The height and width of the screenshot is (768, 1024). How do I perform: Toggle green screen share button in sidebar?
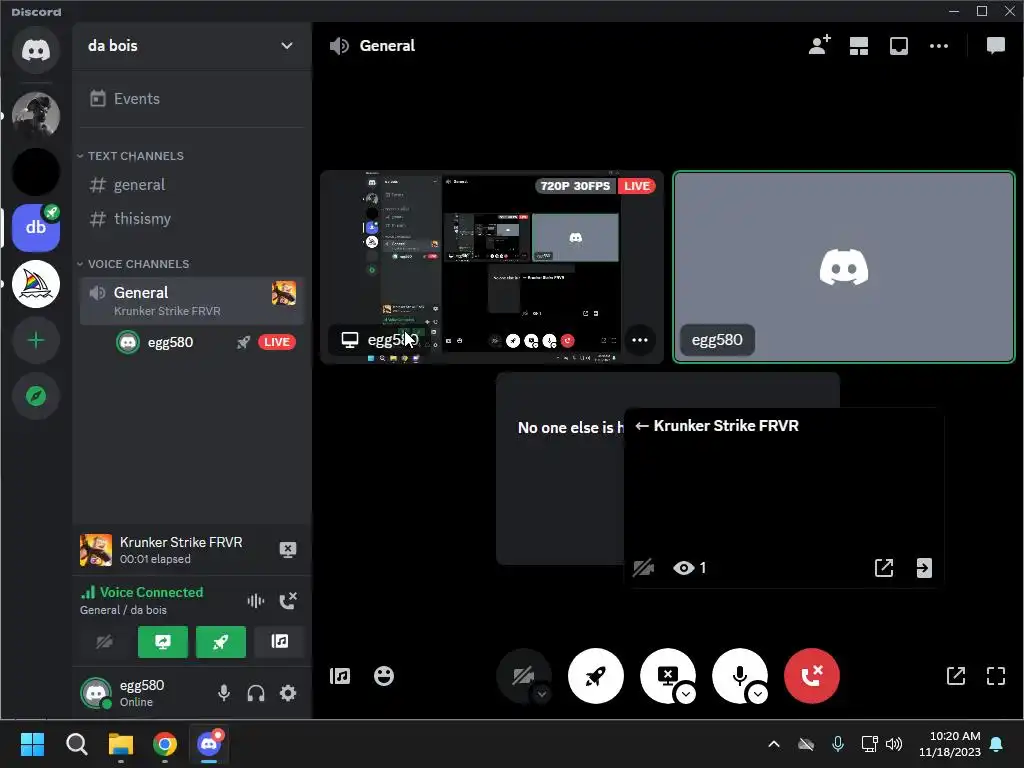click(x=163, y=642)
